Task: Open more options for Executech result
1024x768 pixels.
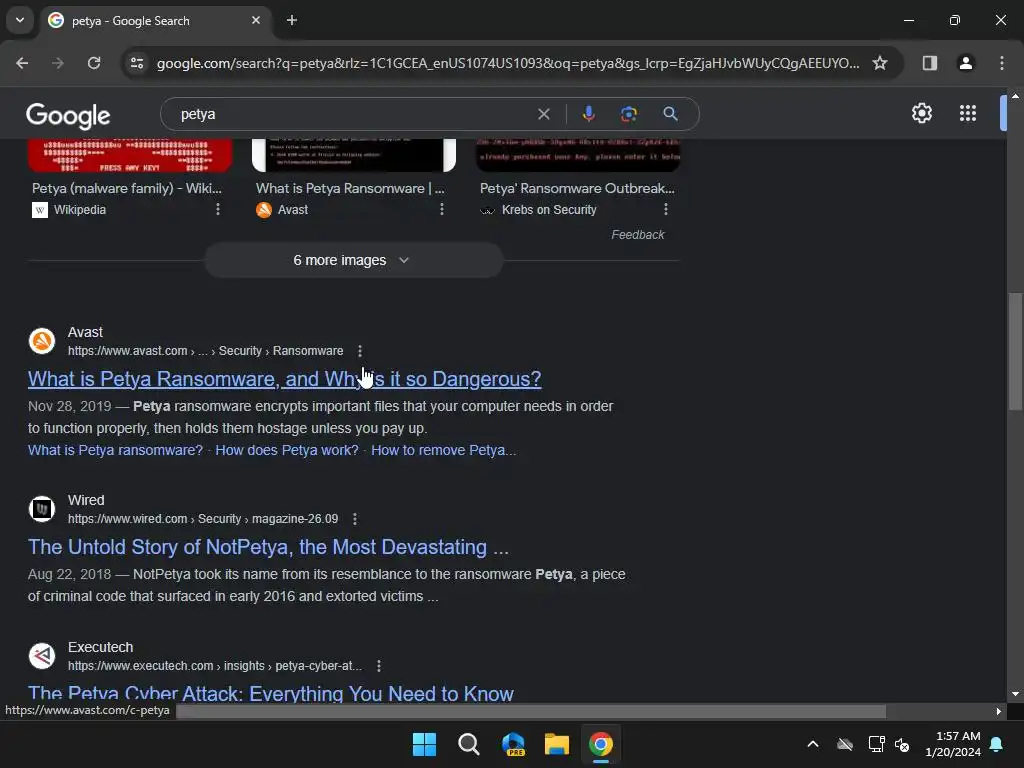Action: [x=379, y=666]
